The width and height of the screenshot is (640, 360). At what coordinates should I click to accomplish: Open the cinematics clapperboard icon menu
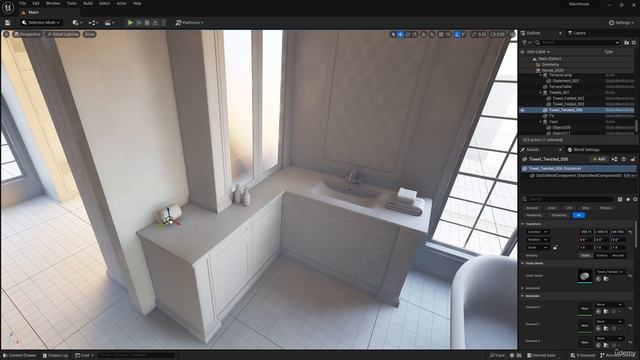[109, 23]
